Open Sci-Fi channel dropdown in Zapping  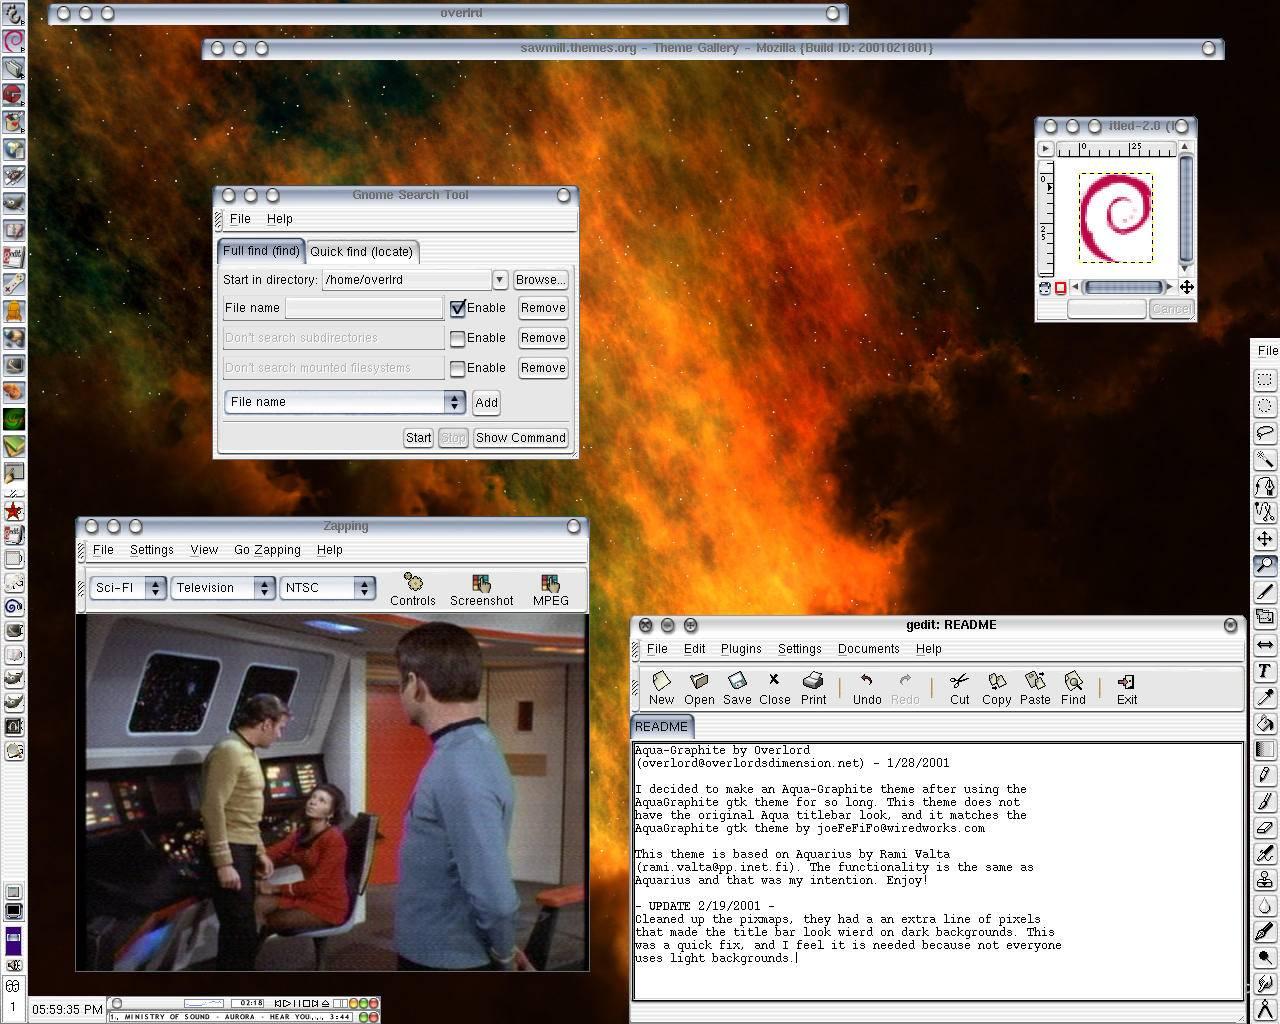128,588
